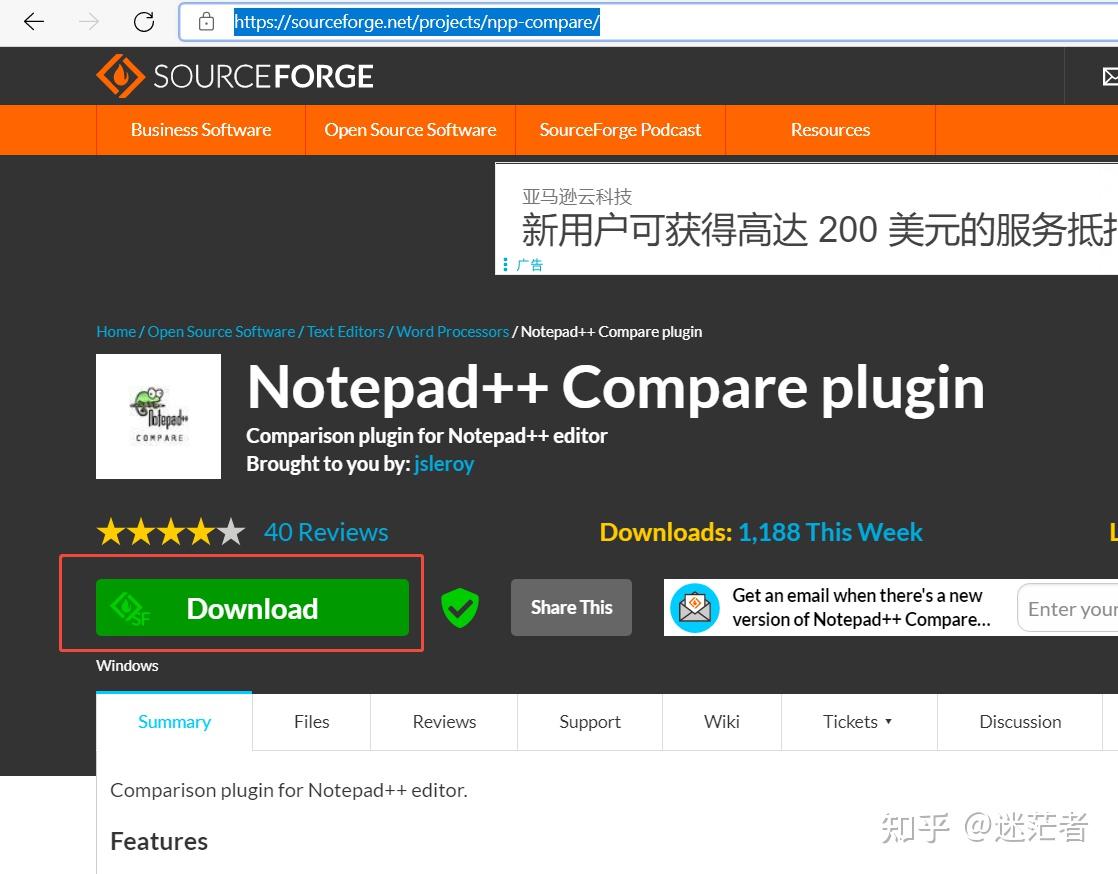Expand the Tickets dropdown tab
This screenshot has height=874, width=1118.
[858, 721]
